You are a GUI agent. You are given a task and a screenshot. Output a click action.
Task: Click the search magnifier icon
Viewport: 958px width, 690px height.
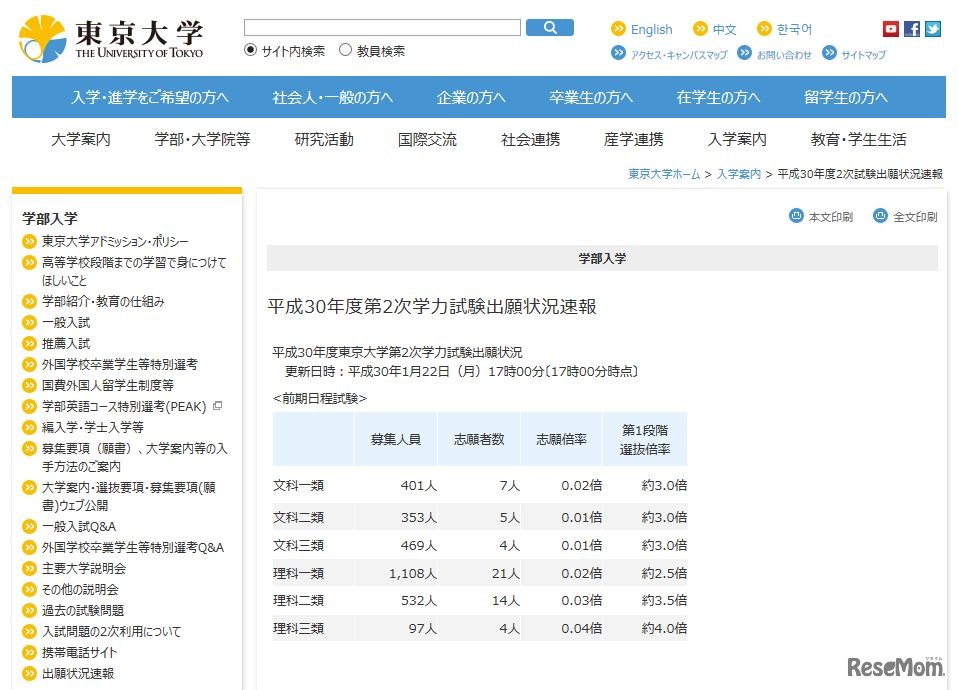[550, 27]
